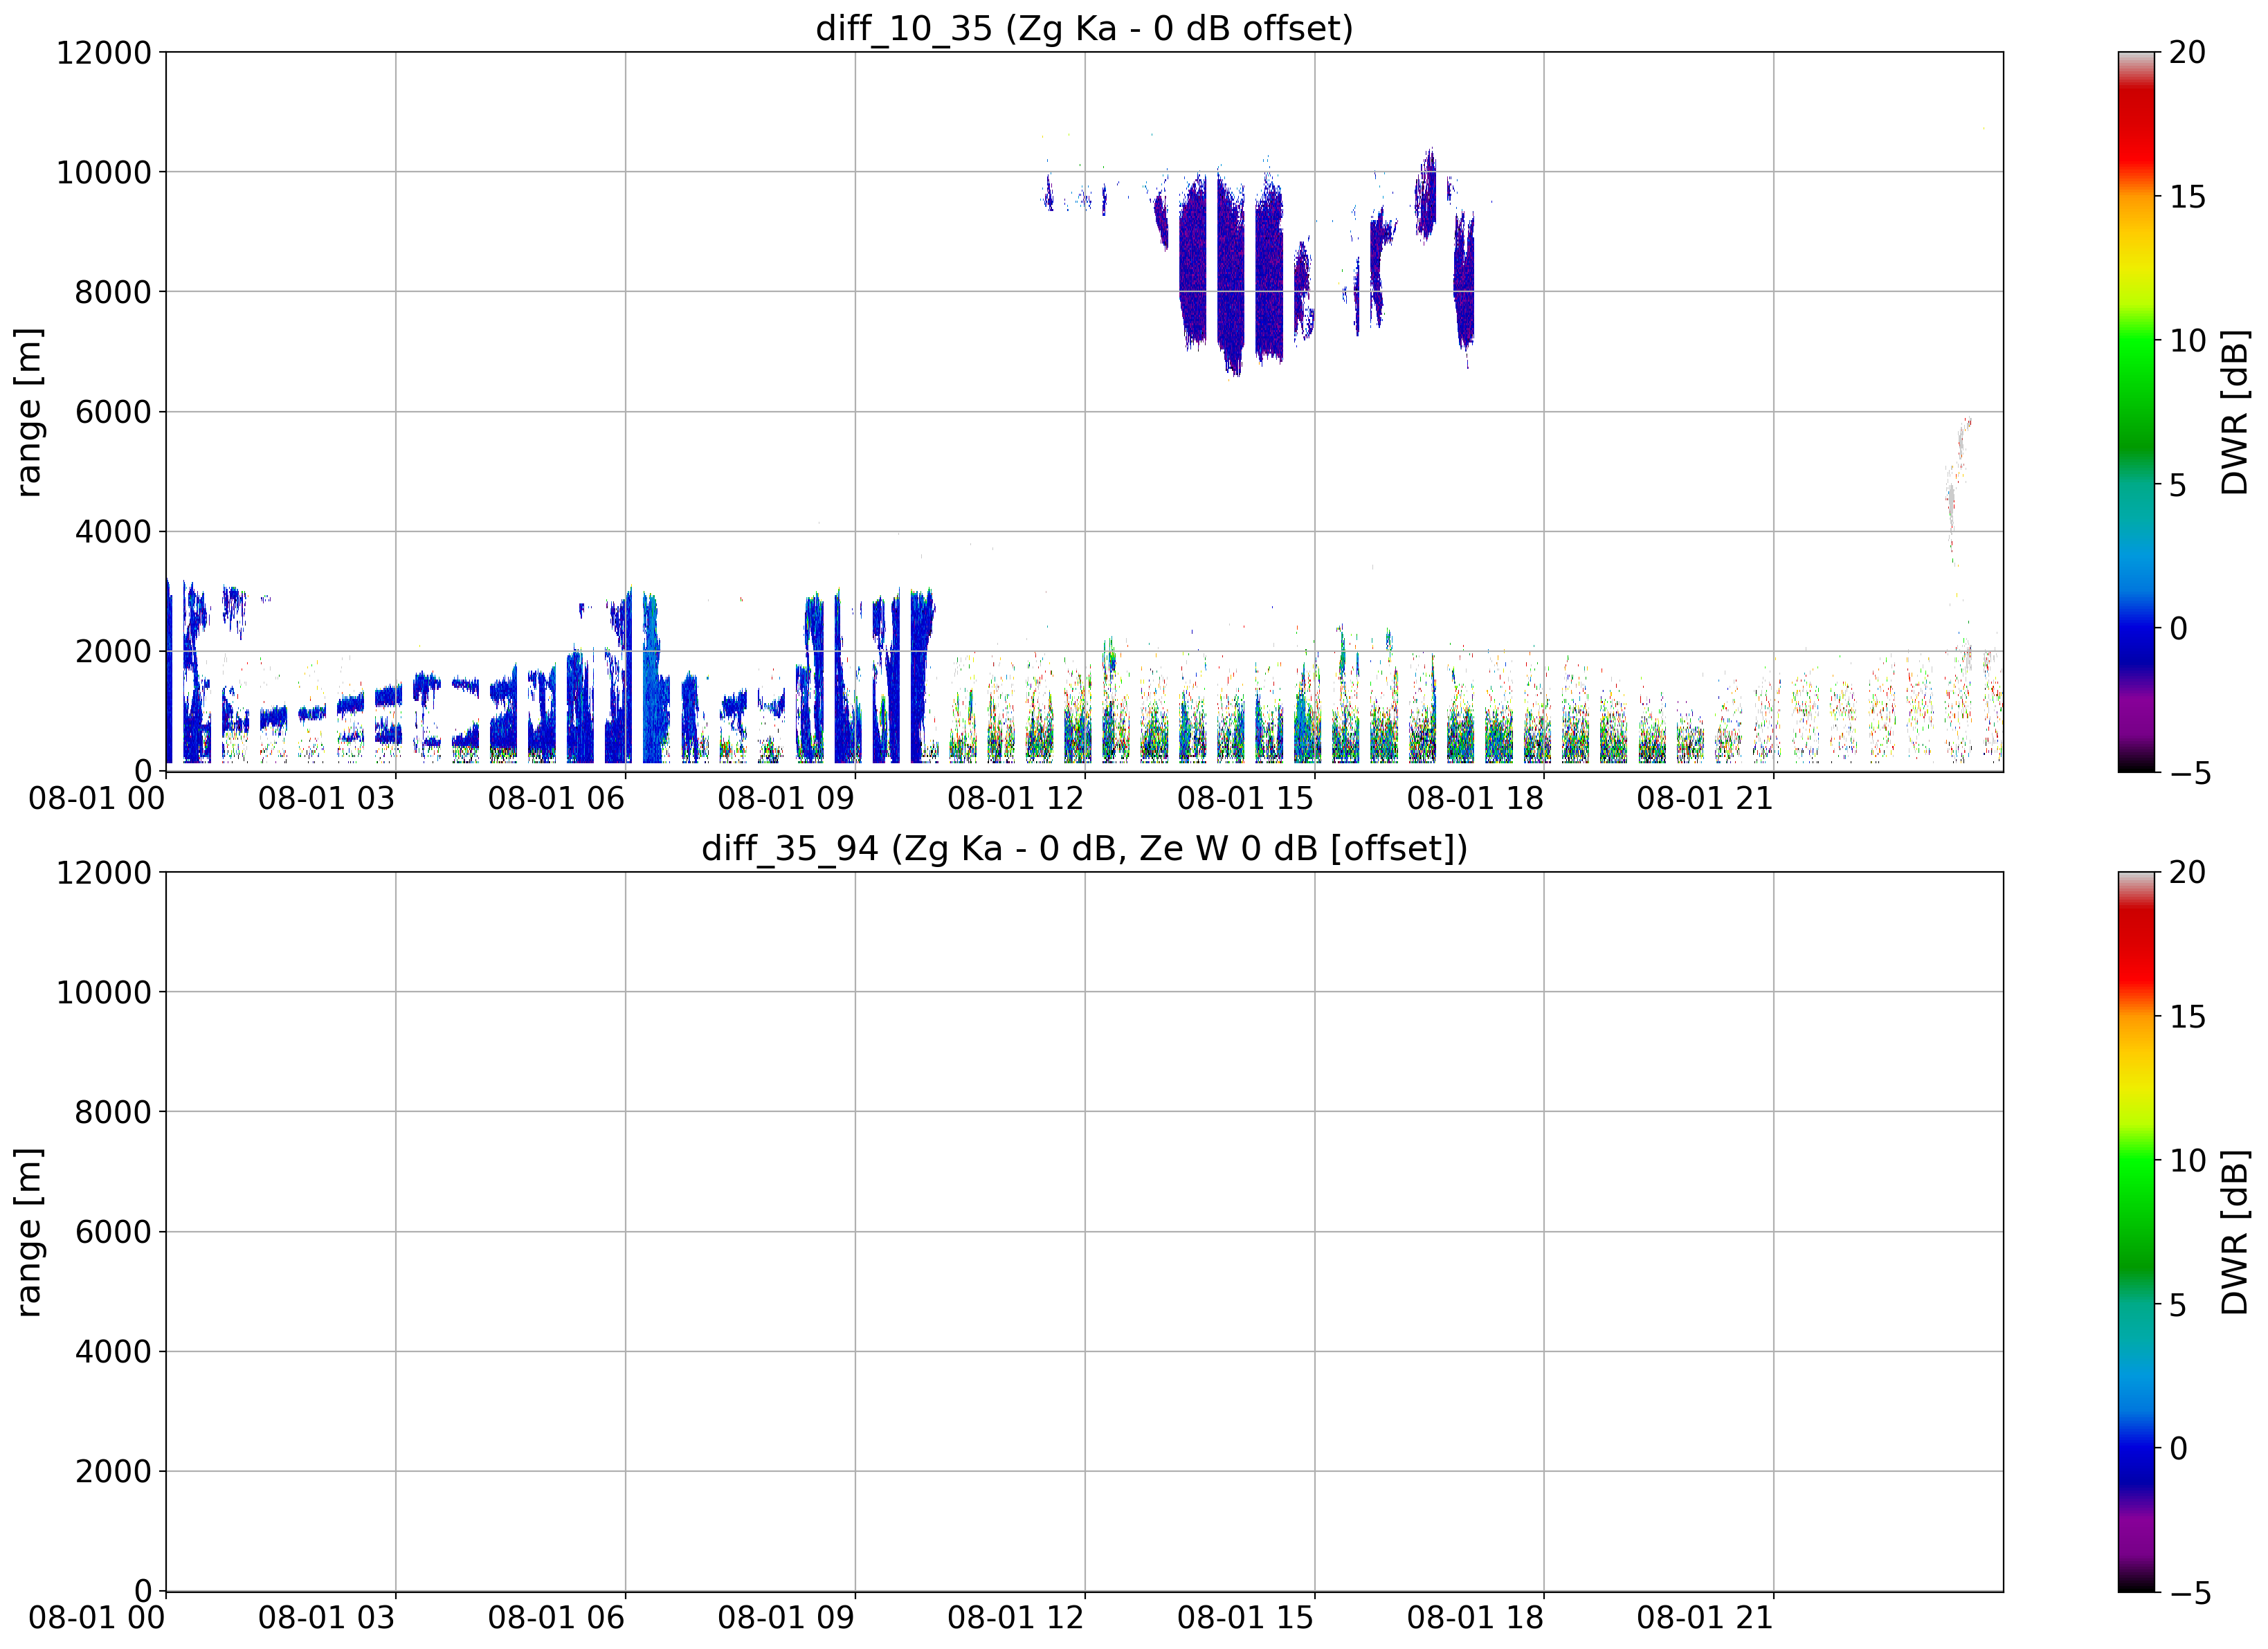Image resolution: width=2268 pixels, height=1649 pixels.
Task: Click the bottom plot 08-01 03 time label
Action: pos(327,1618)
